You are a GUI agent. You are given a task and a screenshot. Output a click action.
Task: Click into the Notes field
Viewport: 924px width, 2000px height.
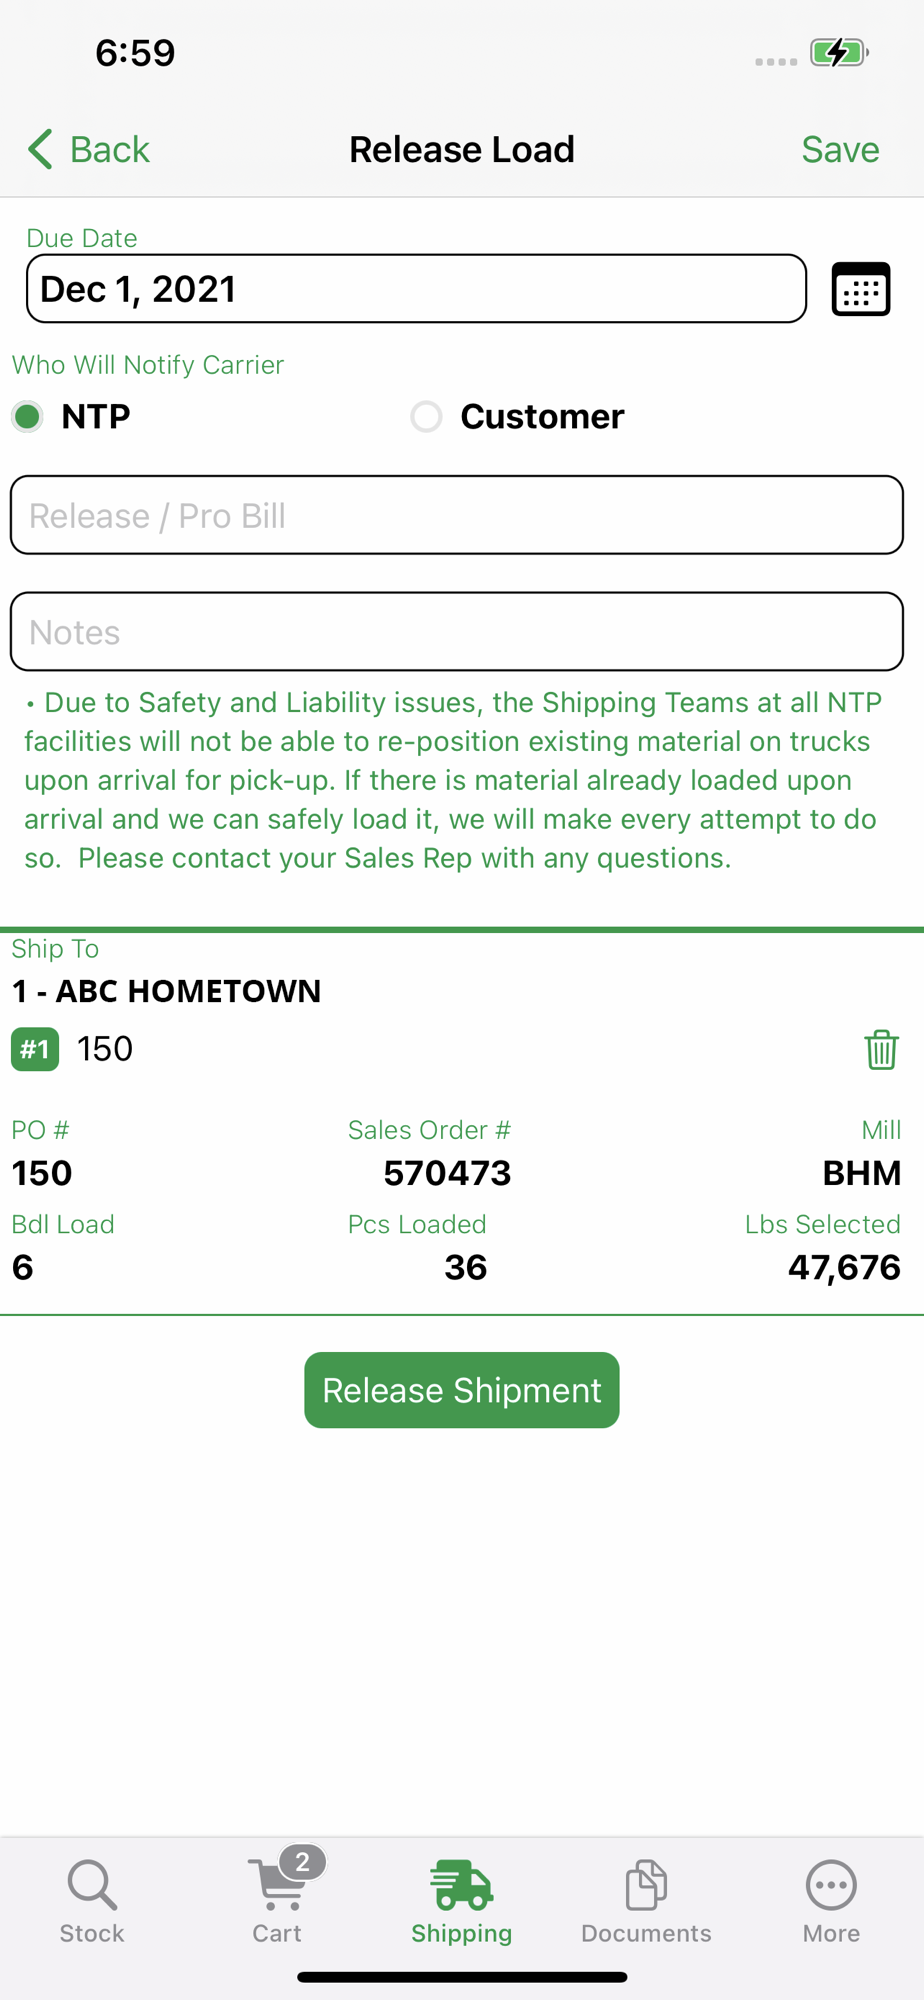tap(457, 632)
